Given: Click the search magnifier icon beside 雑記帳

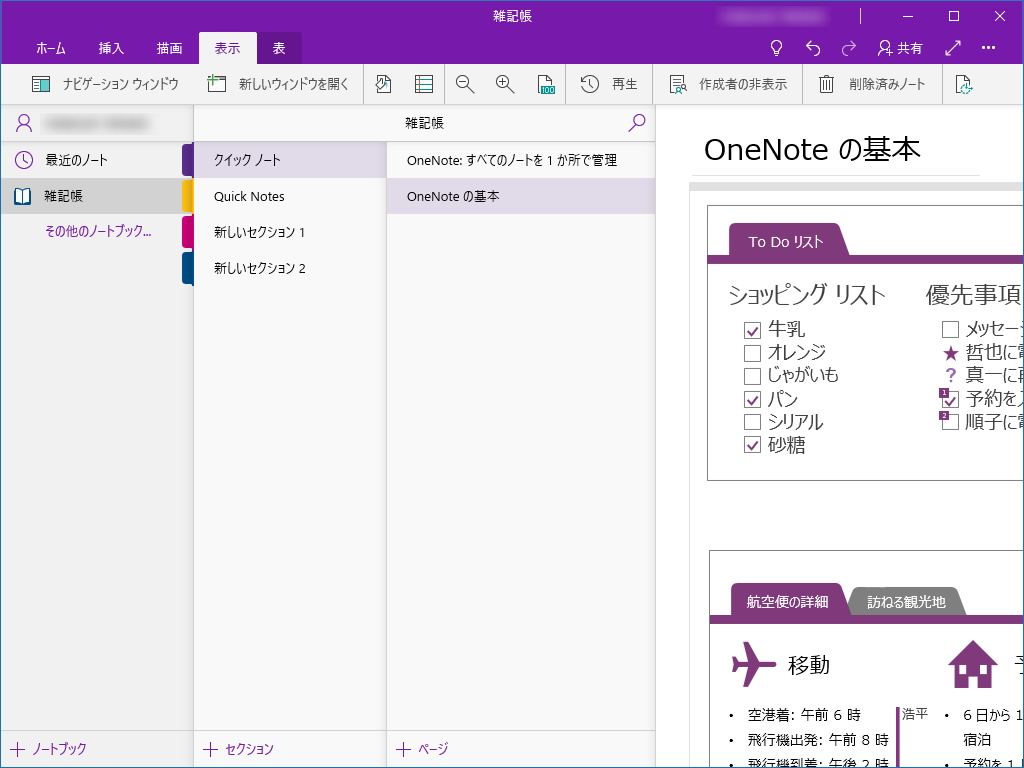Looking at the screenshot, I should [637, 122].
